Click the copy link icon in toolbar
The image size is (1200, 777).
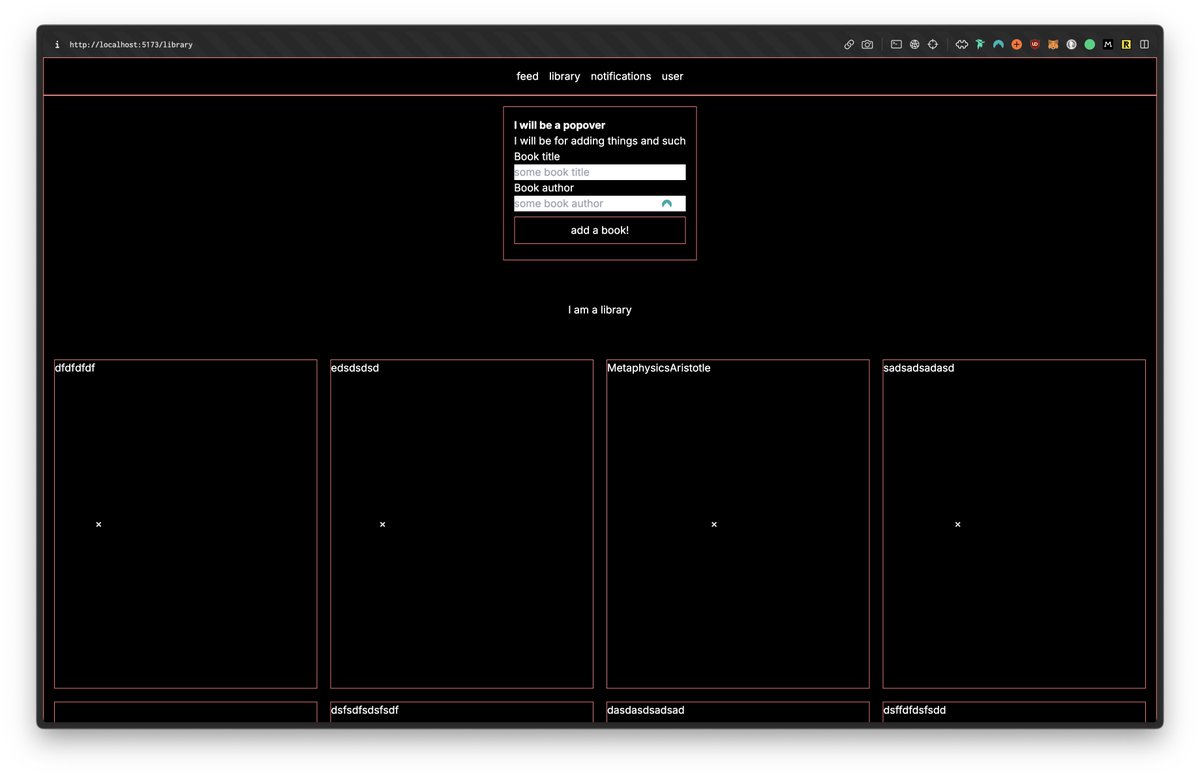[x=849, y=44]
